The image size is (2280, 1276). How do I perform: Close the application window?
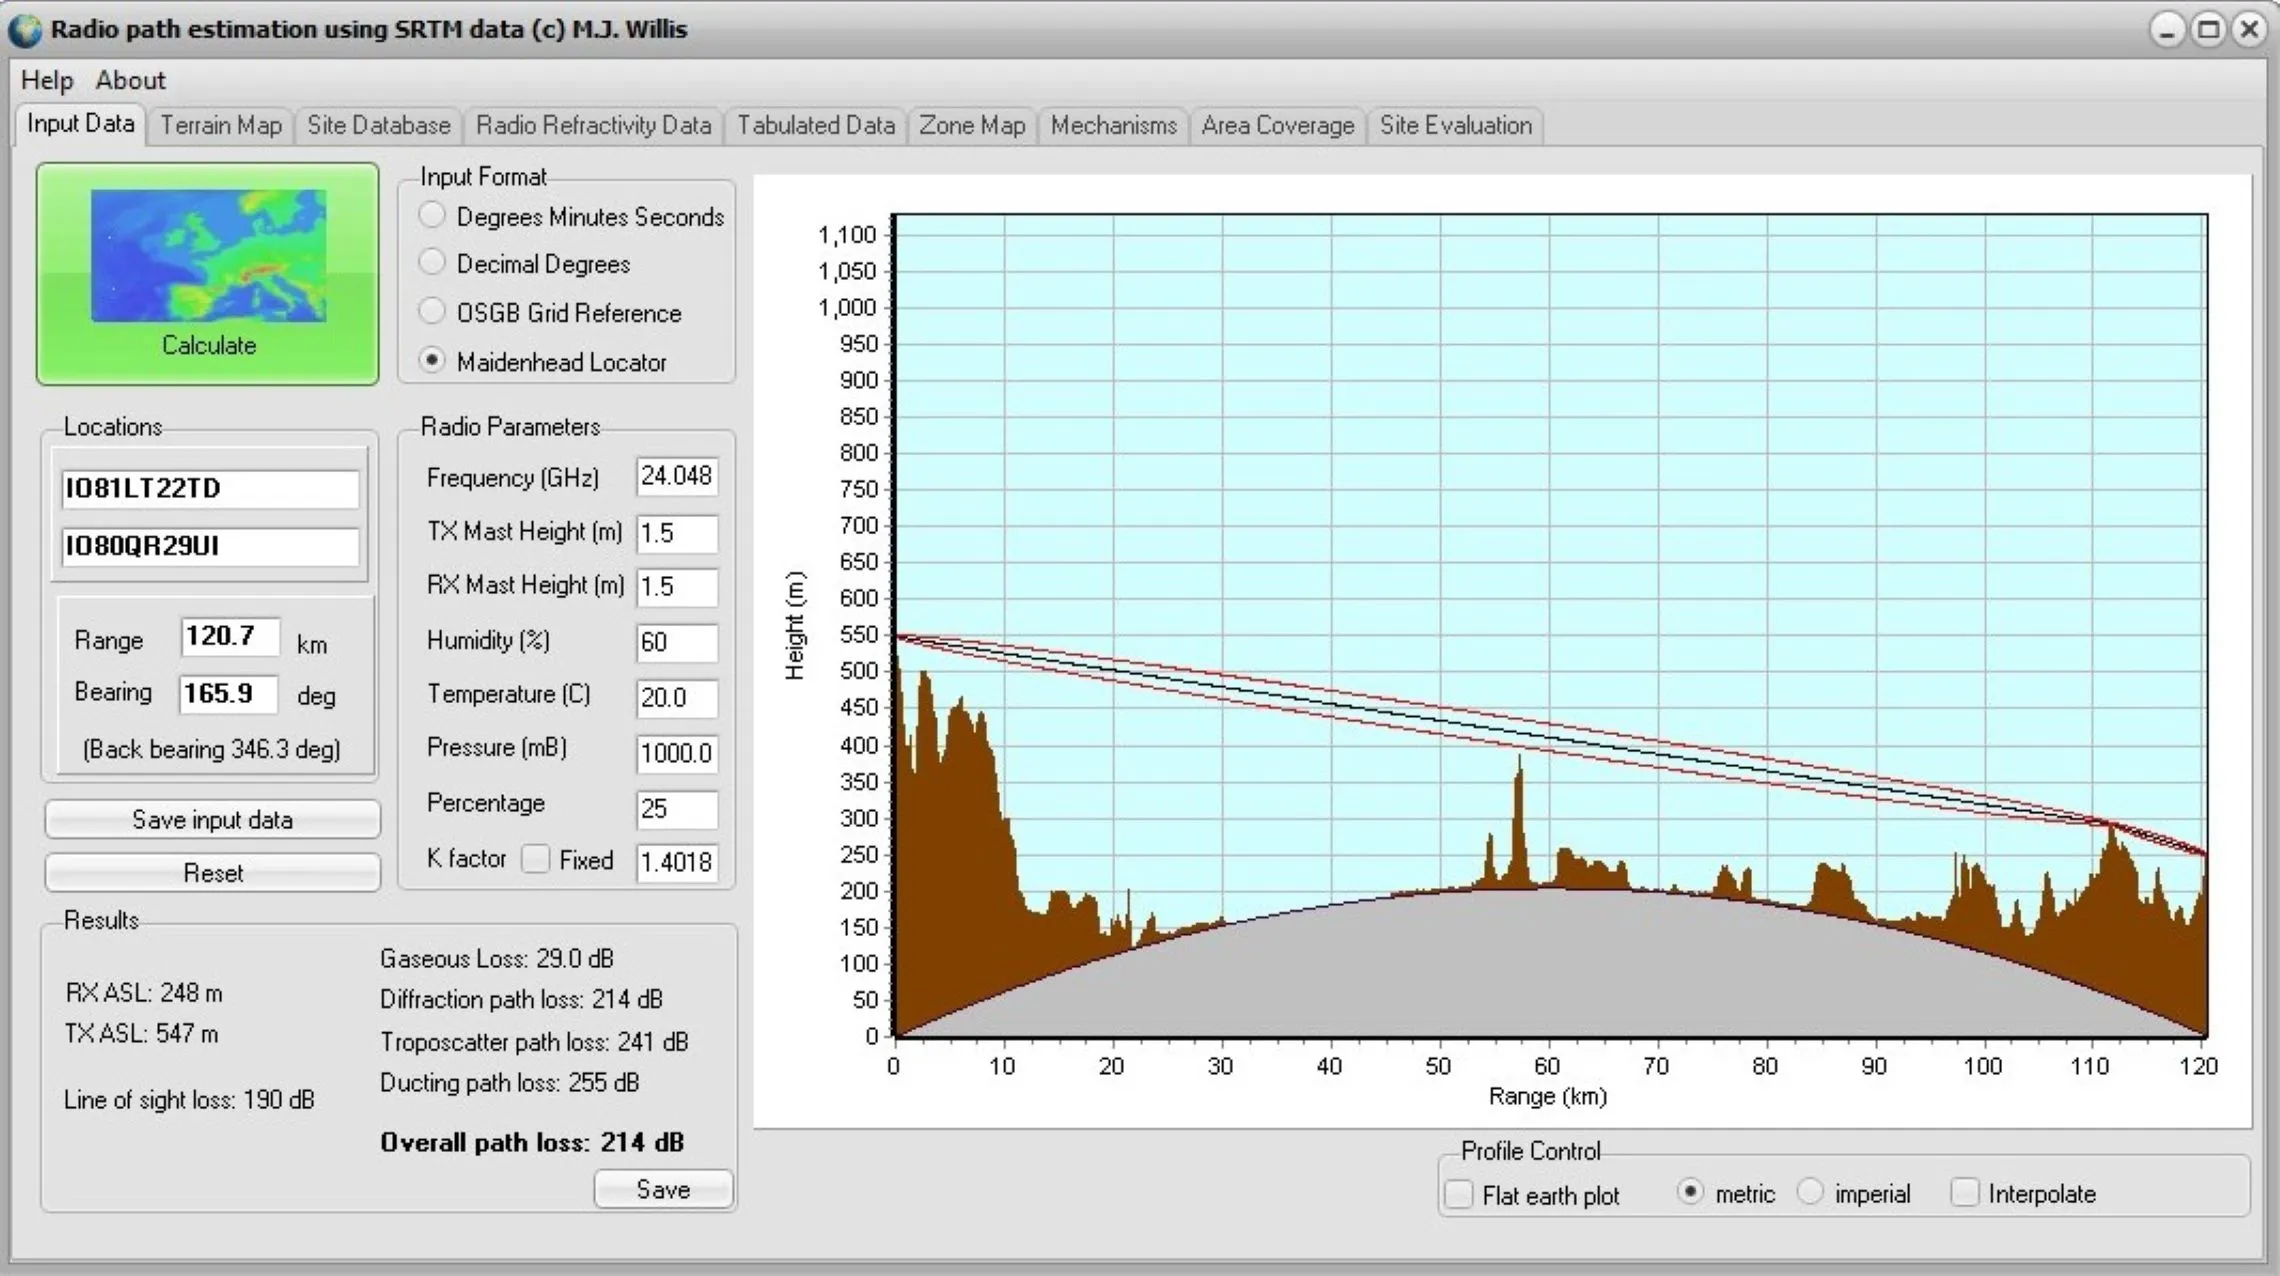pos(2249,30)
